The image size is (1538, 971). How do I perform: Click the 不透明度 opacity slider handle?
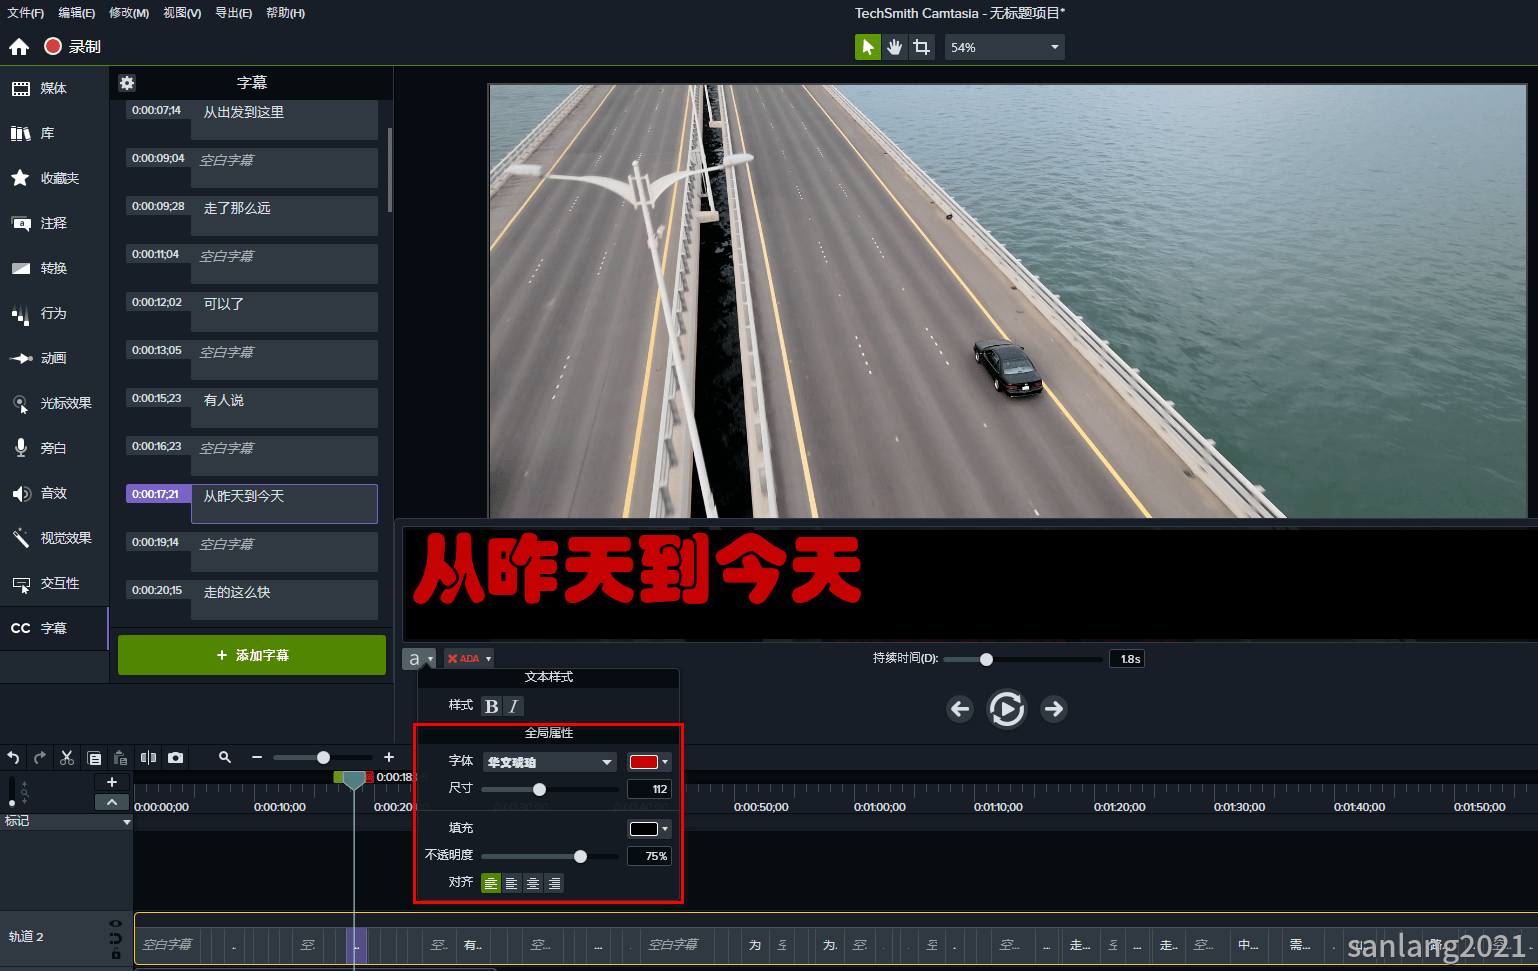[580, 857]
